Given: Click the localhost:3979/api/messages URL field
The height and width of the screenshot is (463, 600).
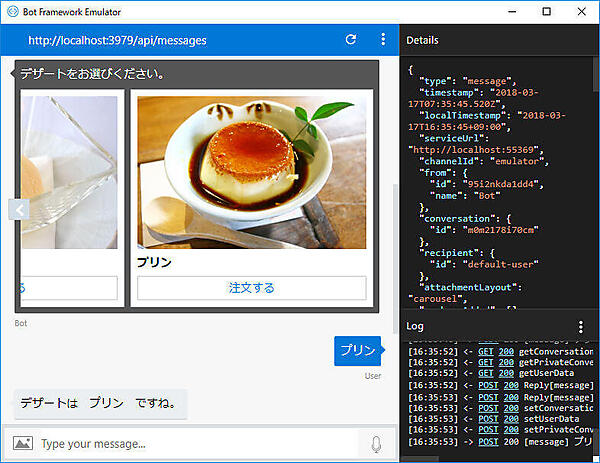Looking at the screenshot, I should click(x=117, y=40).
